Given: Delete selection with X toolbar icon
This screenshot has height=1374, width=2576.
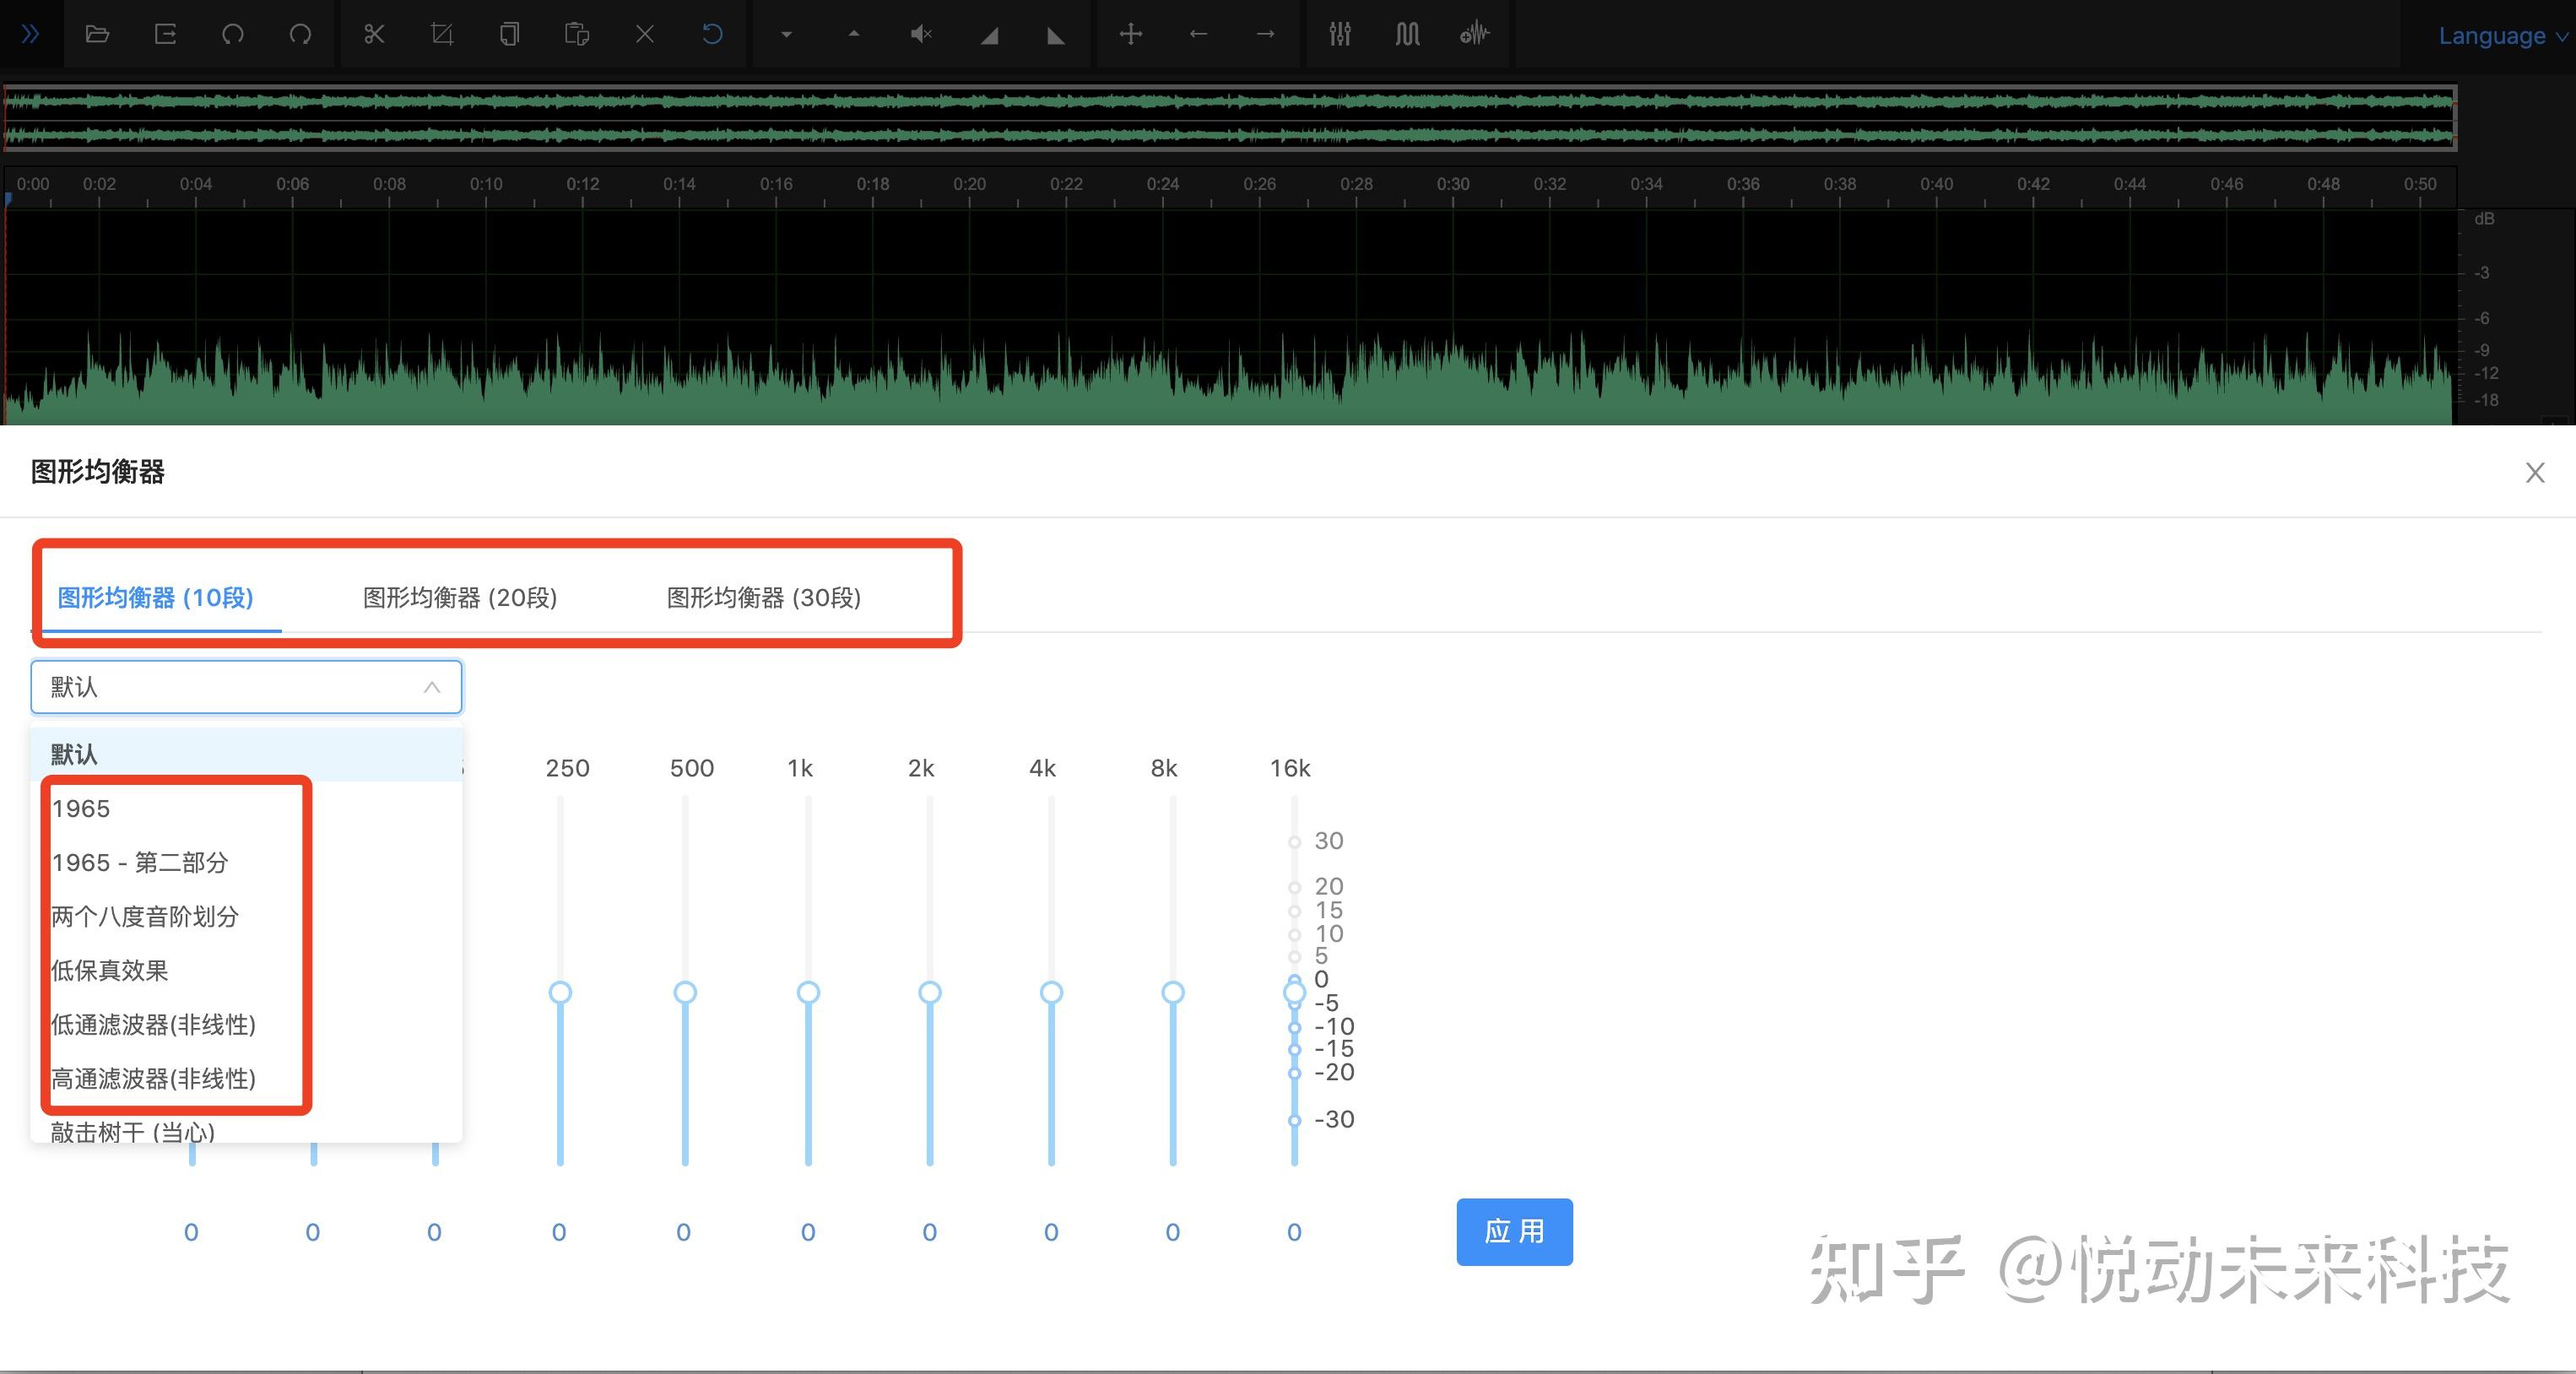Looking at the screenshot, I should pyautogui.click(x=645, y=34).
